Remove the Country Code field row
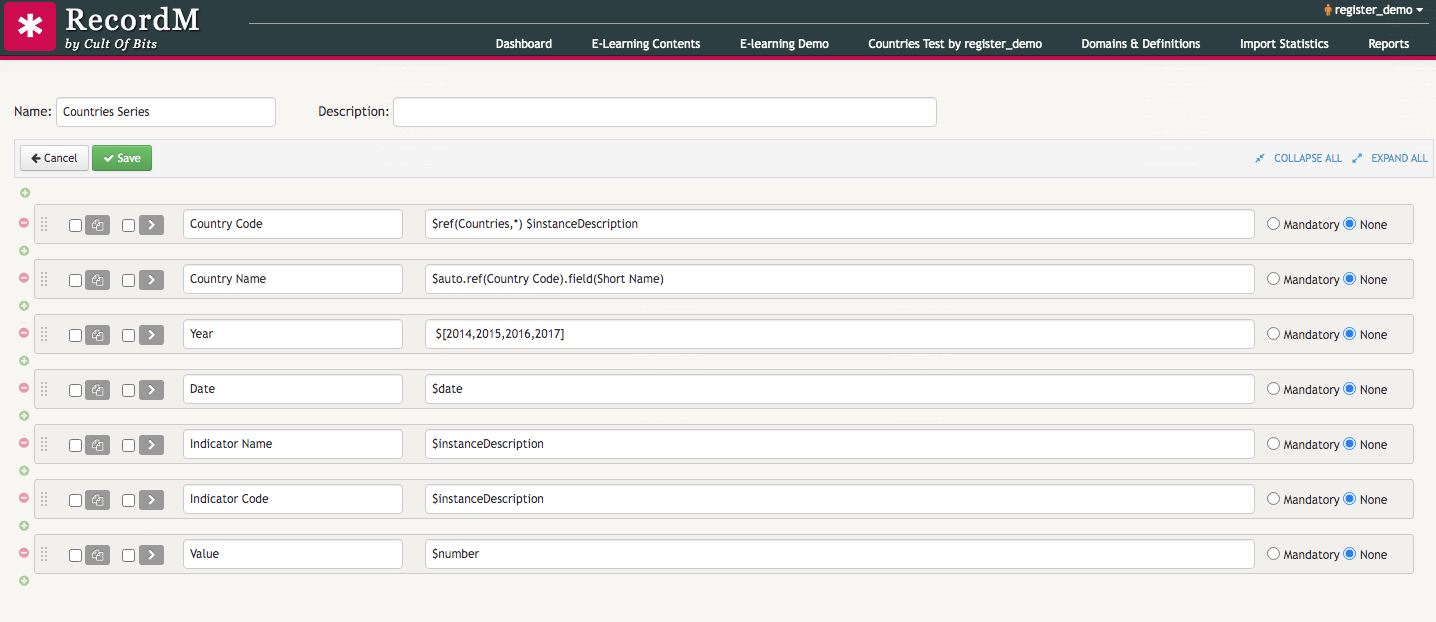This screenshot has width=1436, height=622. [24, 223]
